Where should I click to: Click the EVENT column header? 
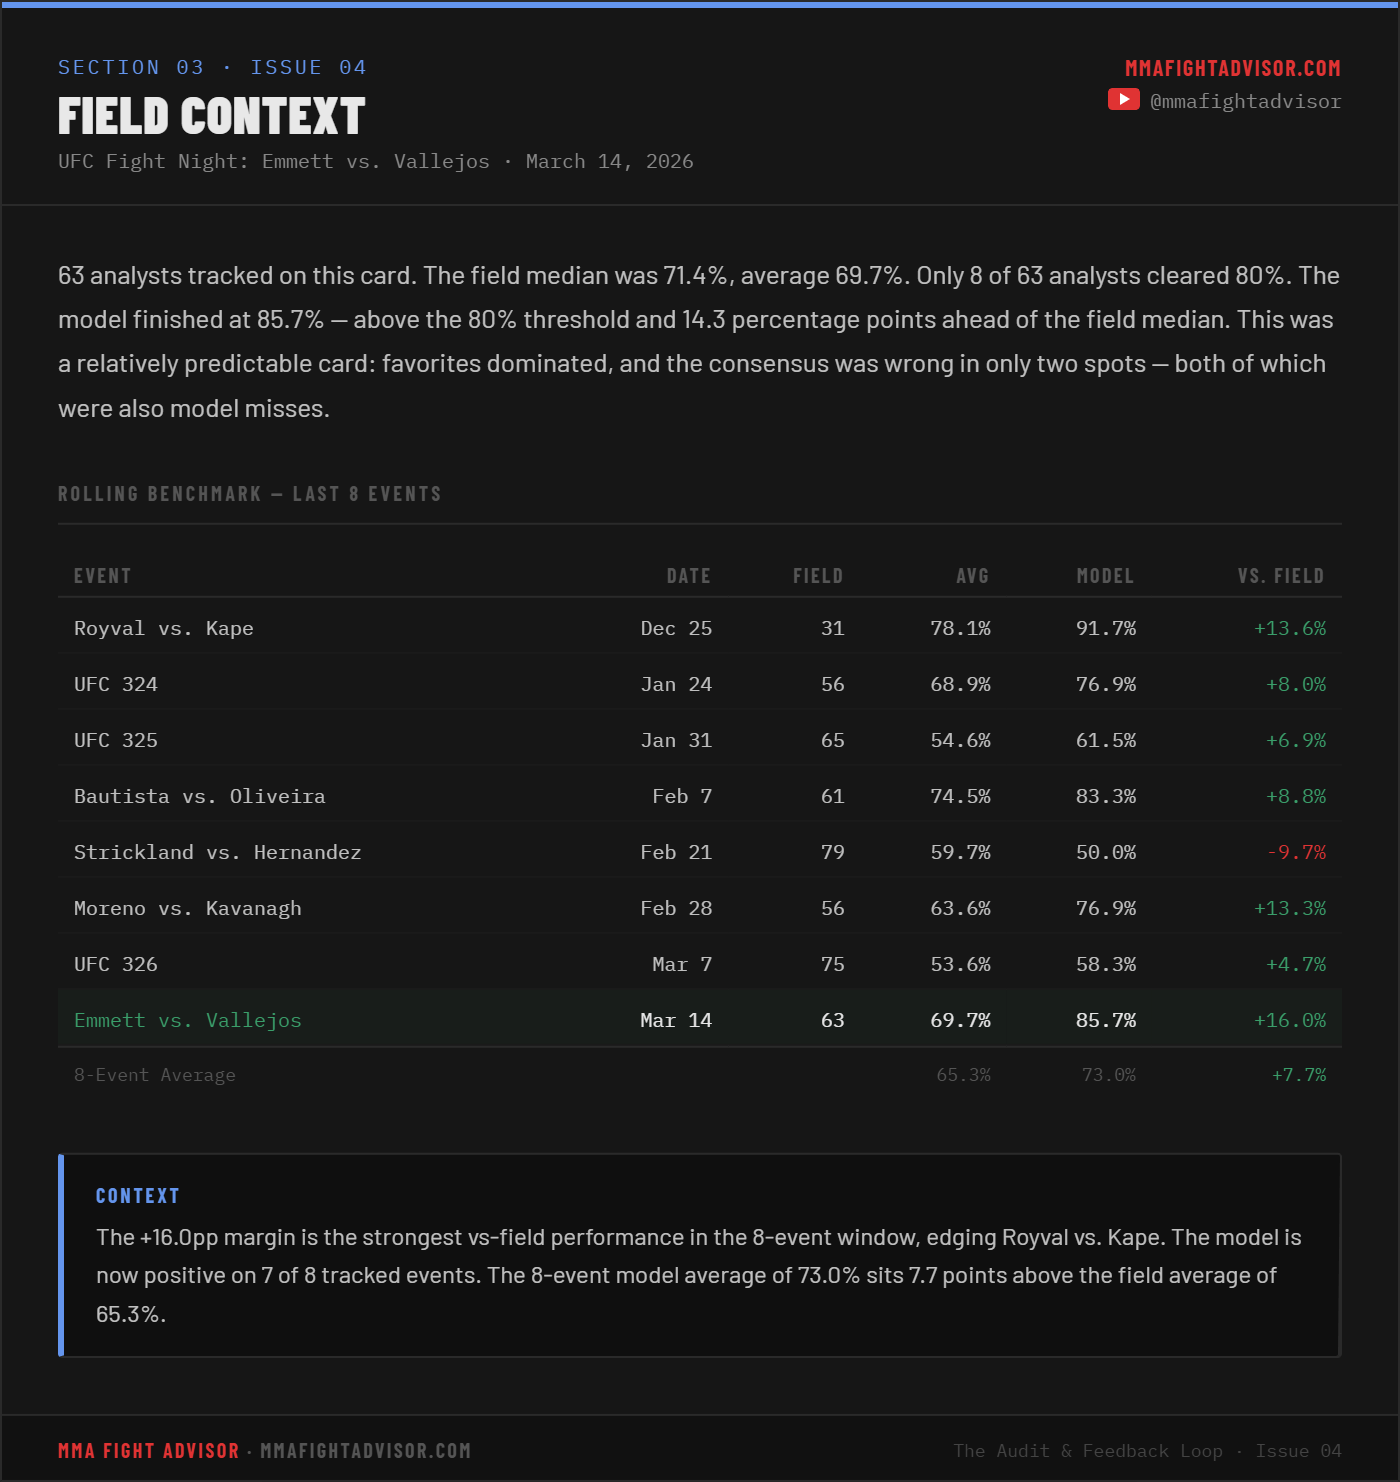point(102,576)
